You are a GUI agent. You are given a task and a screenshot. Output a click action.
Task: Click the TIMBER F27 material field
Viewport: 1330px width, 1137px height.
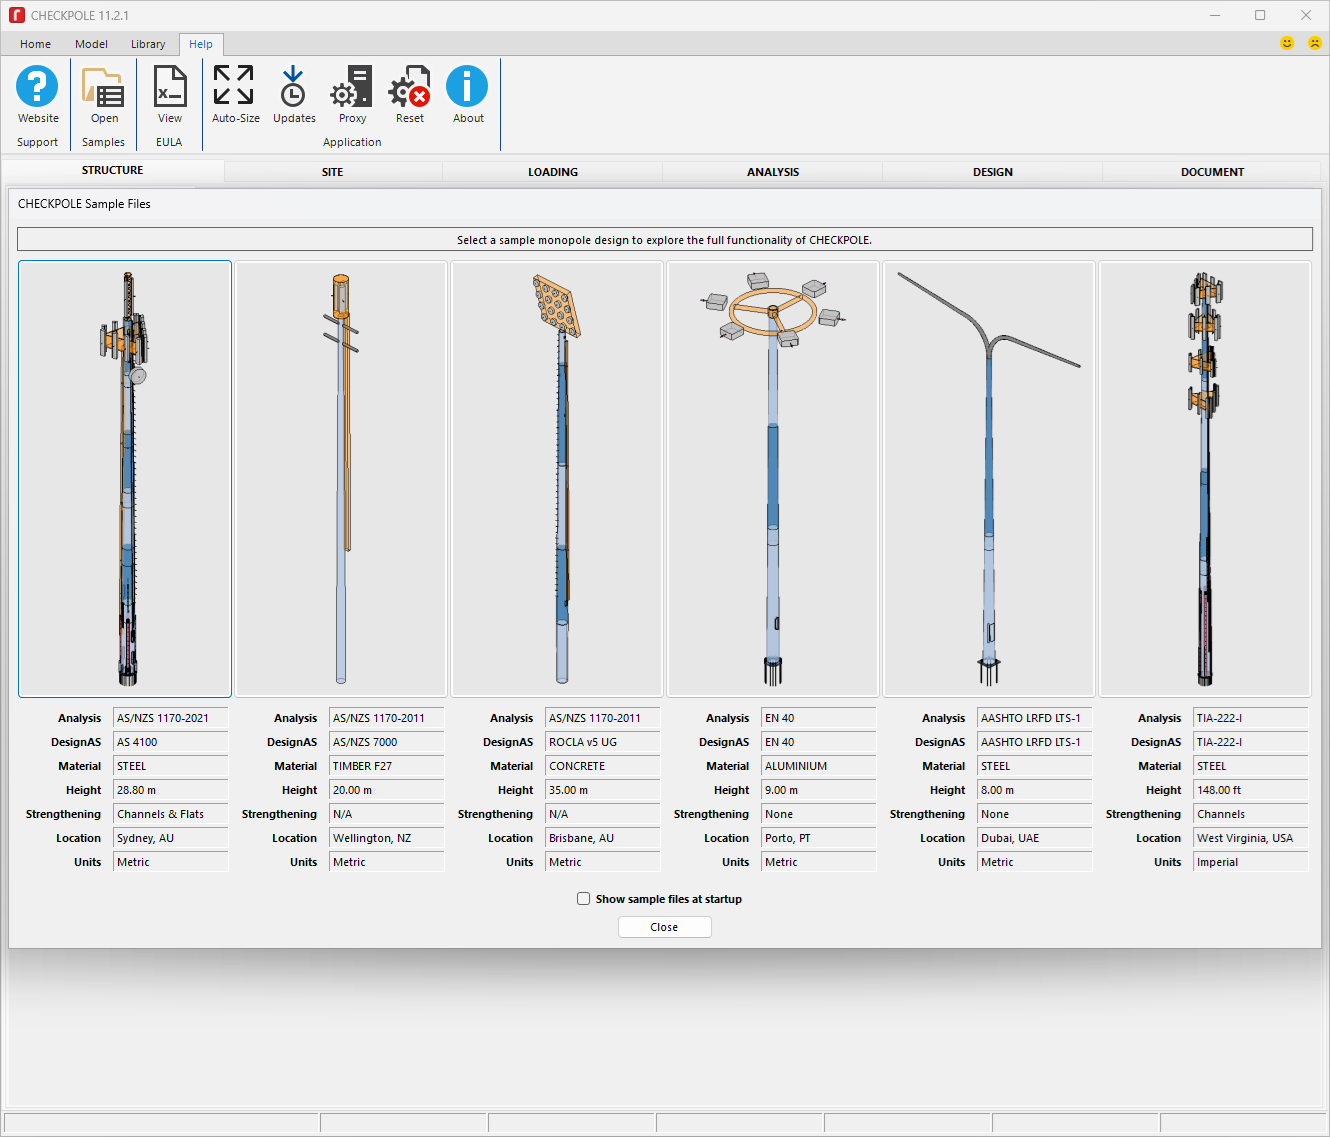coord(387,766)
